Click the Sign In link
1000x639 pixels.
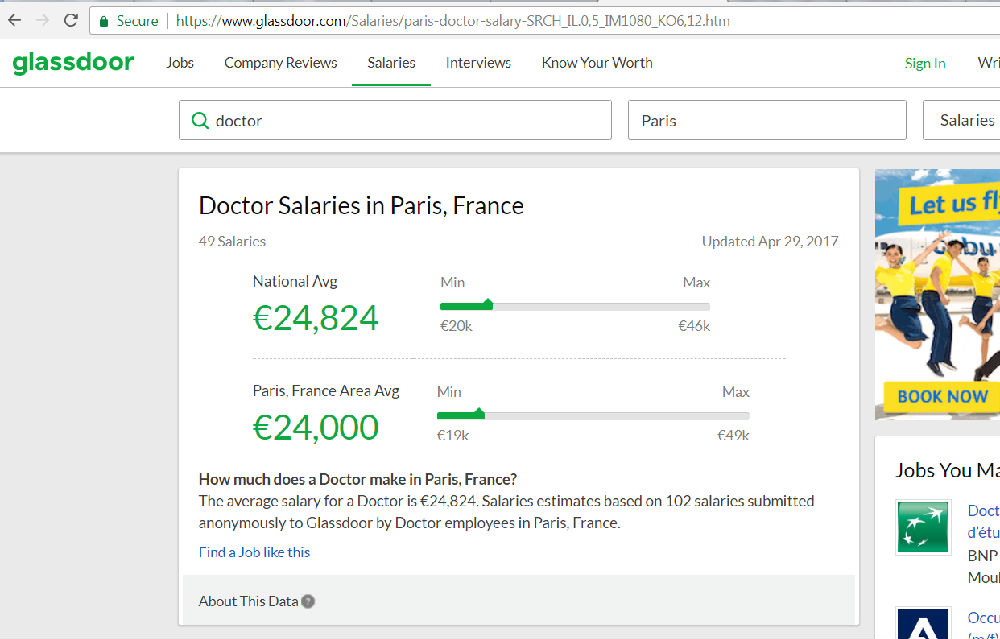[x=925, y=63]
